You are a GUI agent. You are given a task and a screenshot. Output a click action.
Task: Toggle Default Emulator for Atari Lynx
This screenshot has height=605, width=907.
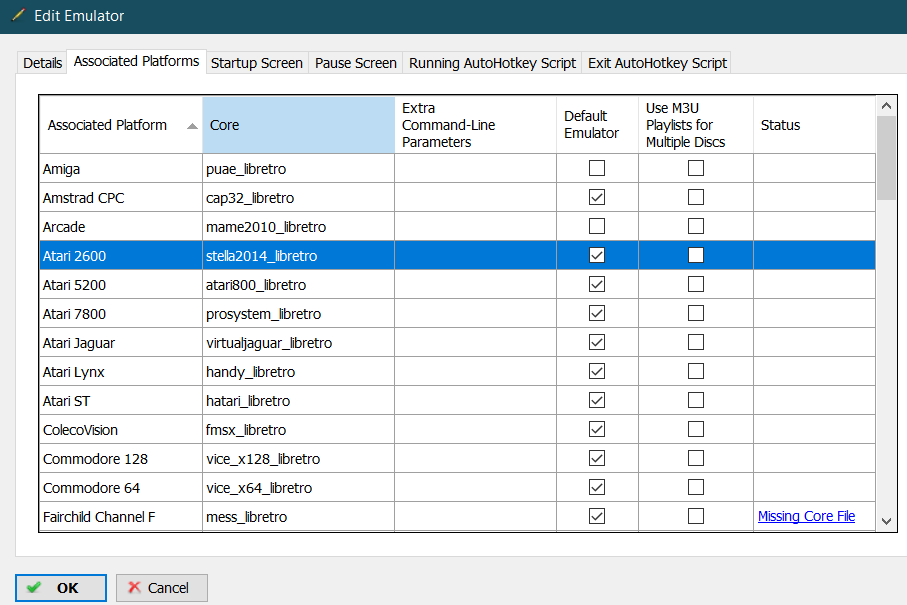pos(597,371)
